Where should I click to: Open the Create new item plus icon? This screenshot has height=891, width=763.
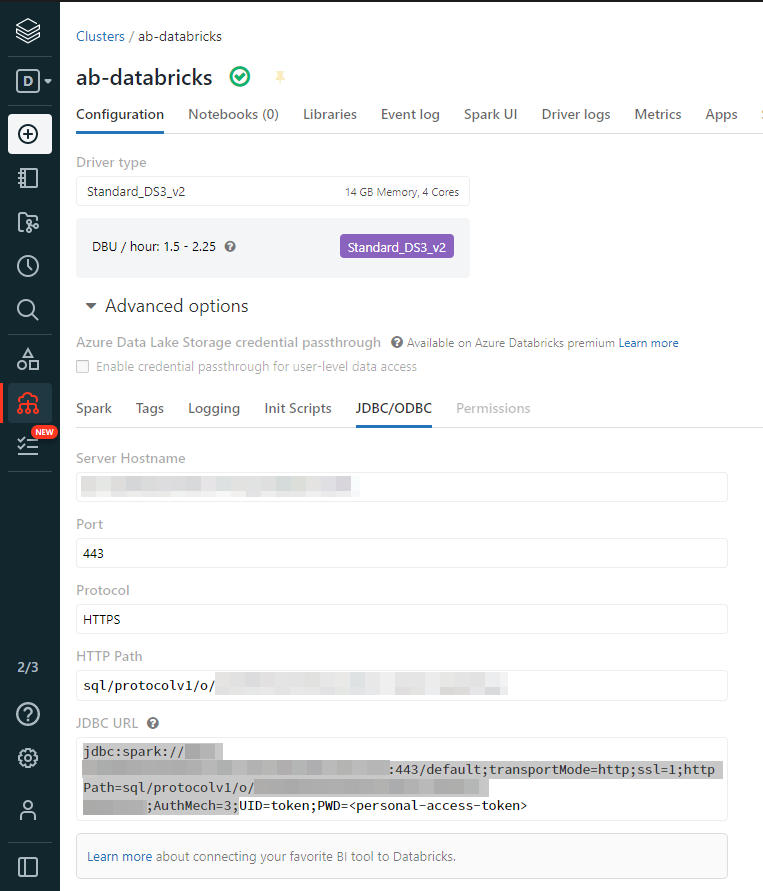click(x=30, y=133)
